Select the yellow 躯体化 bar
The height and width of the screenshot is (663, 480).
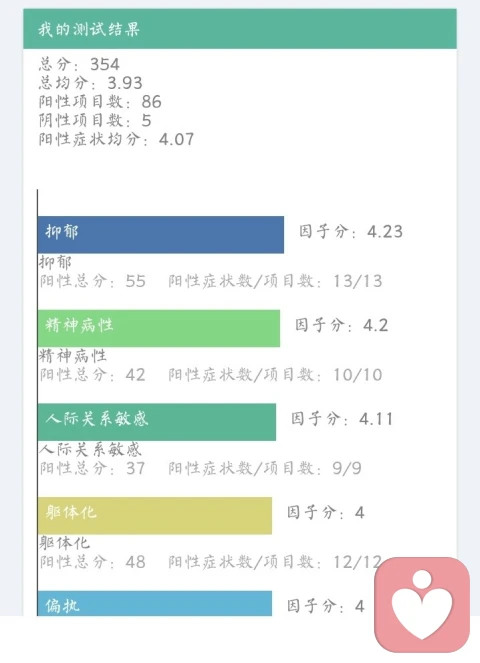[x=155, y=515]
